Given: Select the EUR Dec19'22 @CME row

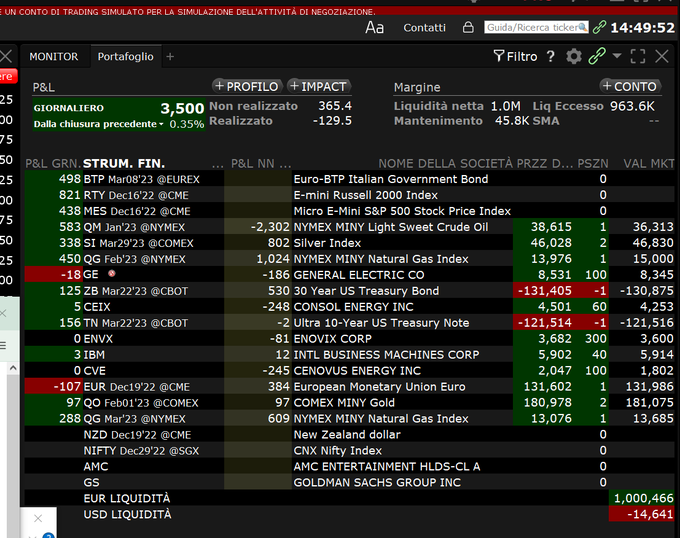Looking at the screenshot, I should tap(350, 387).
